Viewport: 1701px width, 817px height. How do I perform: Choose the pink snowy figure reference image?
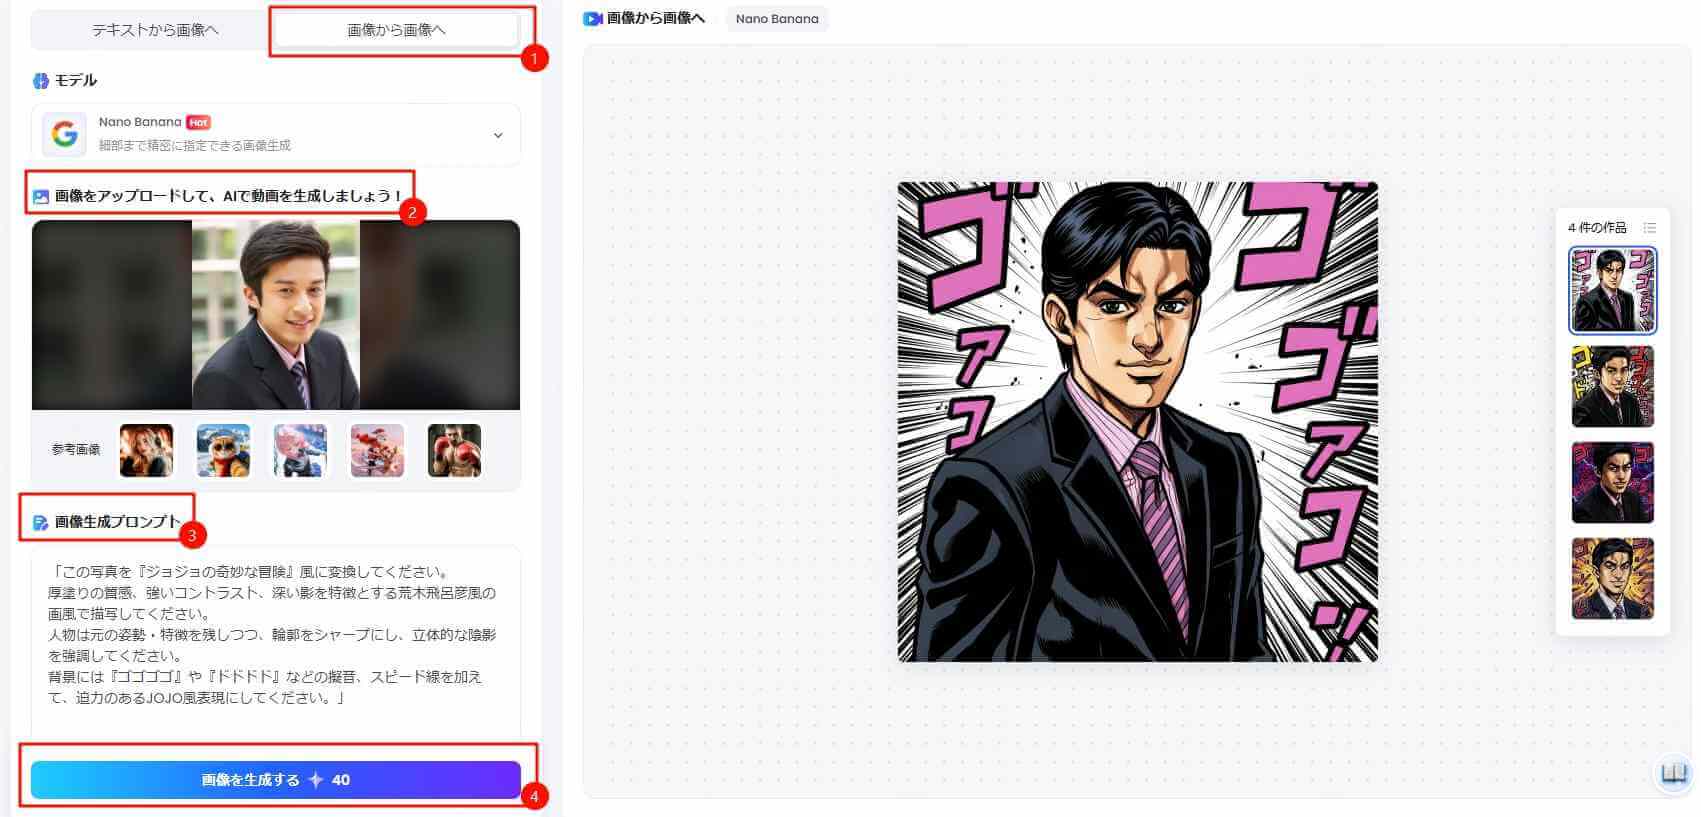click(300, 450)
